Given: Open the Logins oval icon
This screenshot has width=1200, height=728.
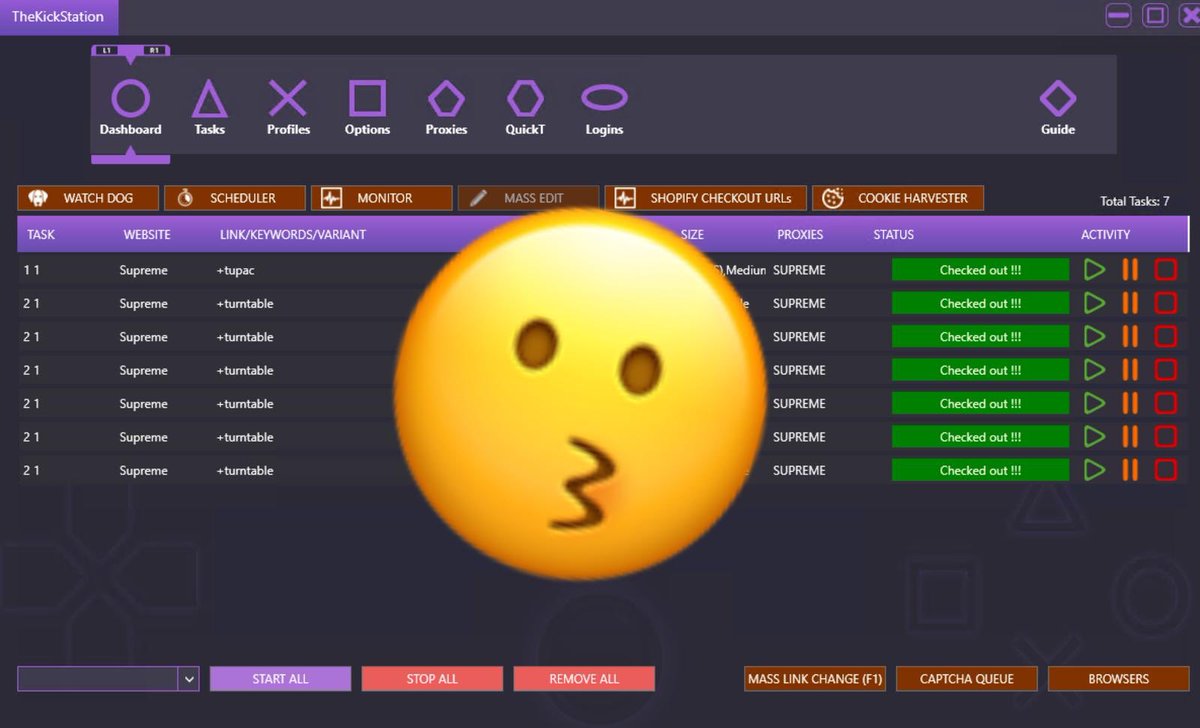Looking at the screenshot, I should coord(604,98).
